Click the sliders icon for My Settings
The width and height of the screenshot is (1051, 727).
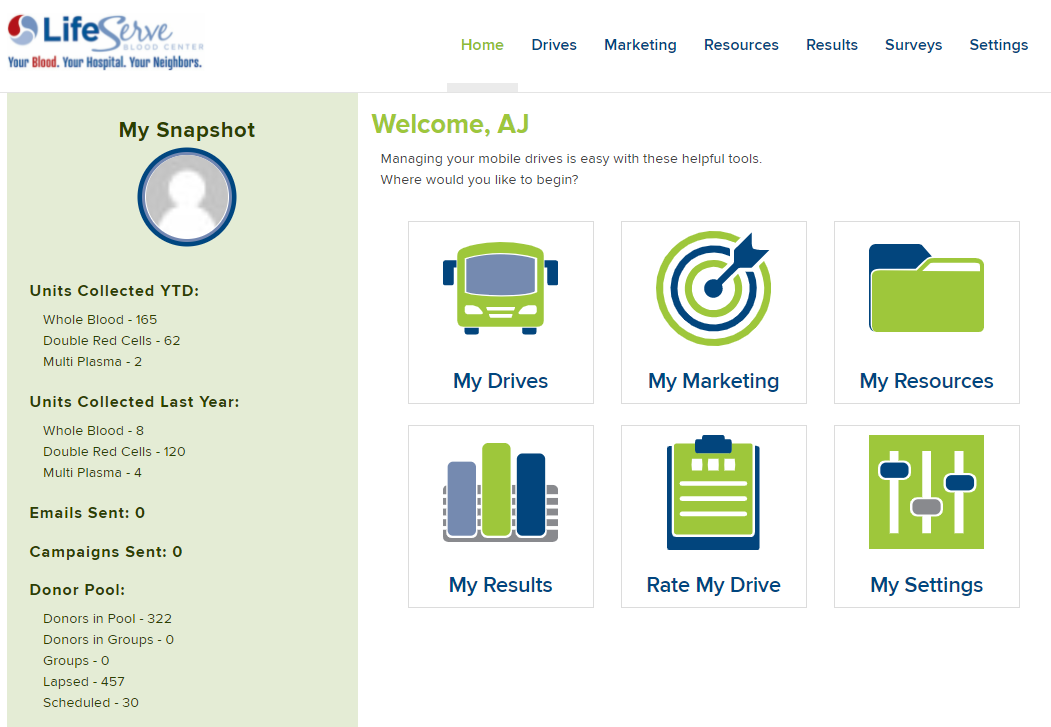[x=926, y=492]
